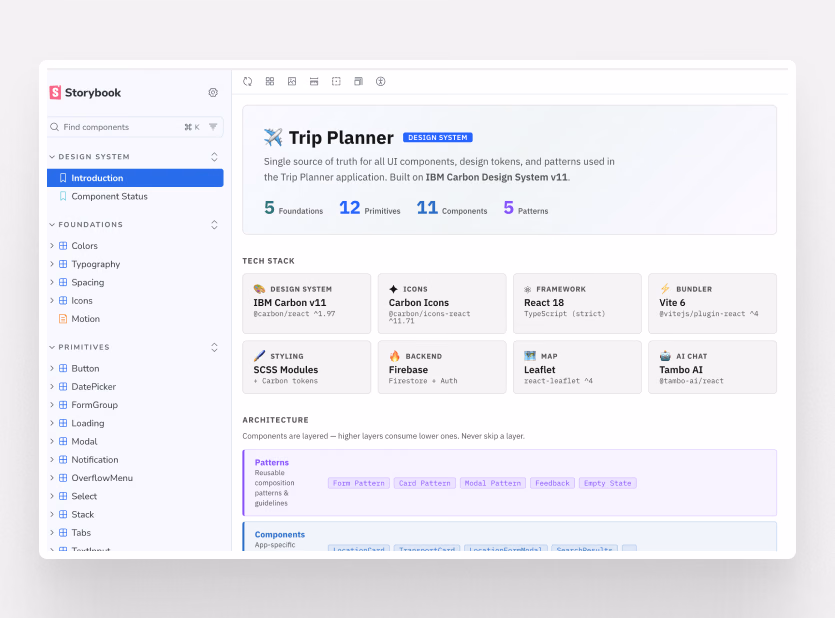Click the sparkle icon on Icons card

pyautogui.click(x=394, y=289)
